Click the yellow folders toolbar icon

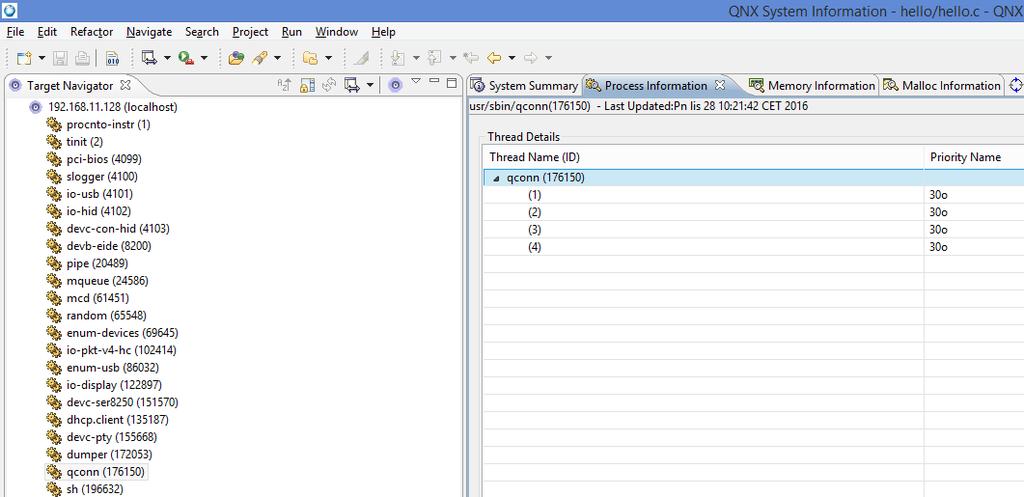310,58
